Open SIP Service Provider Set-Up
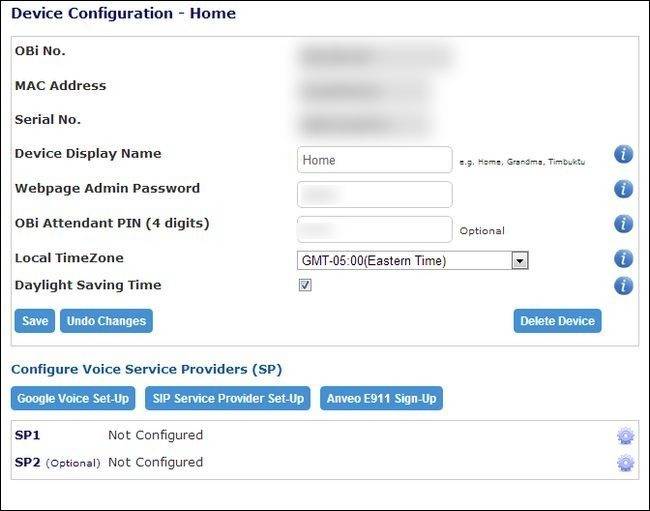650x511 pixels. (x=228, y=399)
